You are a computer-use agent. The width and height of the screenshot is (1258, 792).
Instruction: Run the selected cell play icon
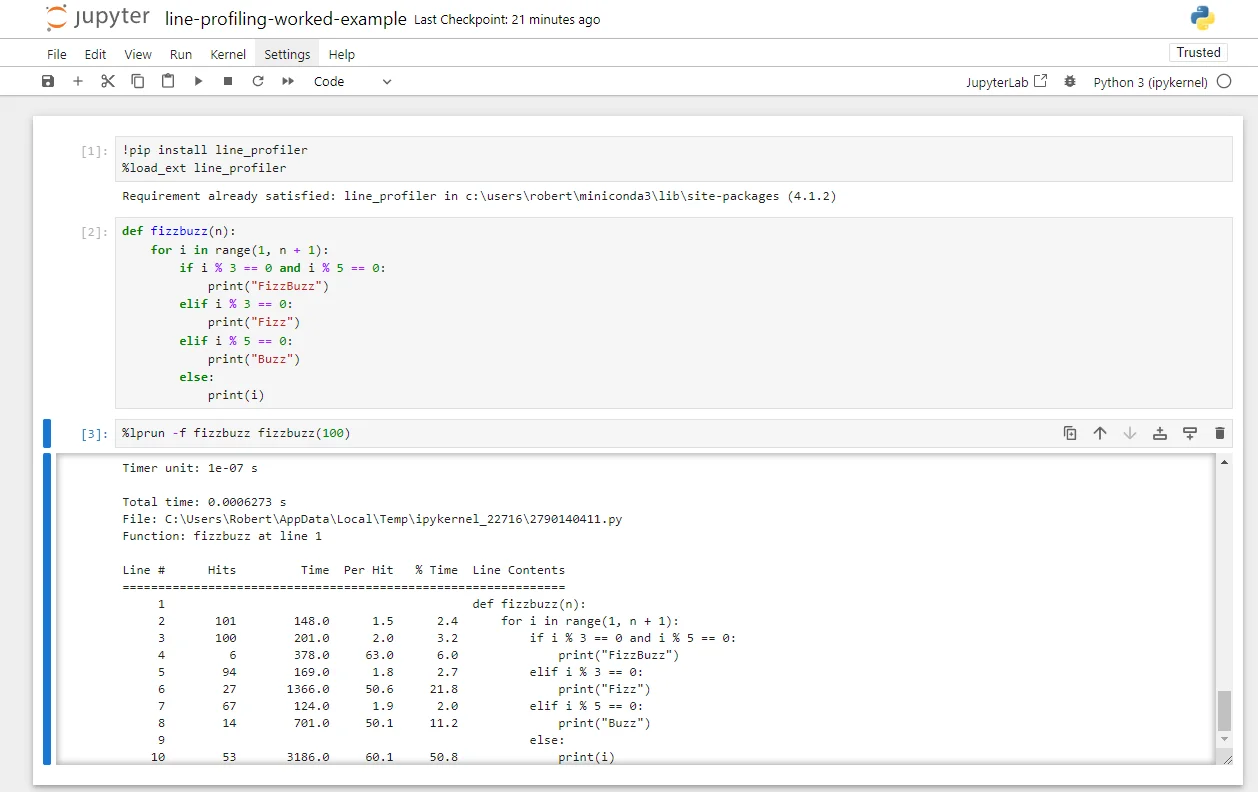click(x=198, y=81)
